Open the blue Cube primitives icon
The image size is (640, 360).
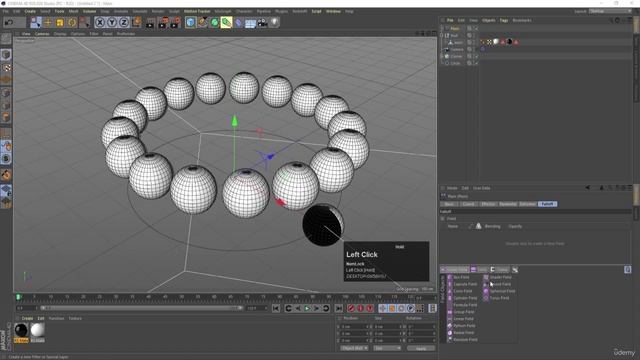tap(190, 22)
